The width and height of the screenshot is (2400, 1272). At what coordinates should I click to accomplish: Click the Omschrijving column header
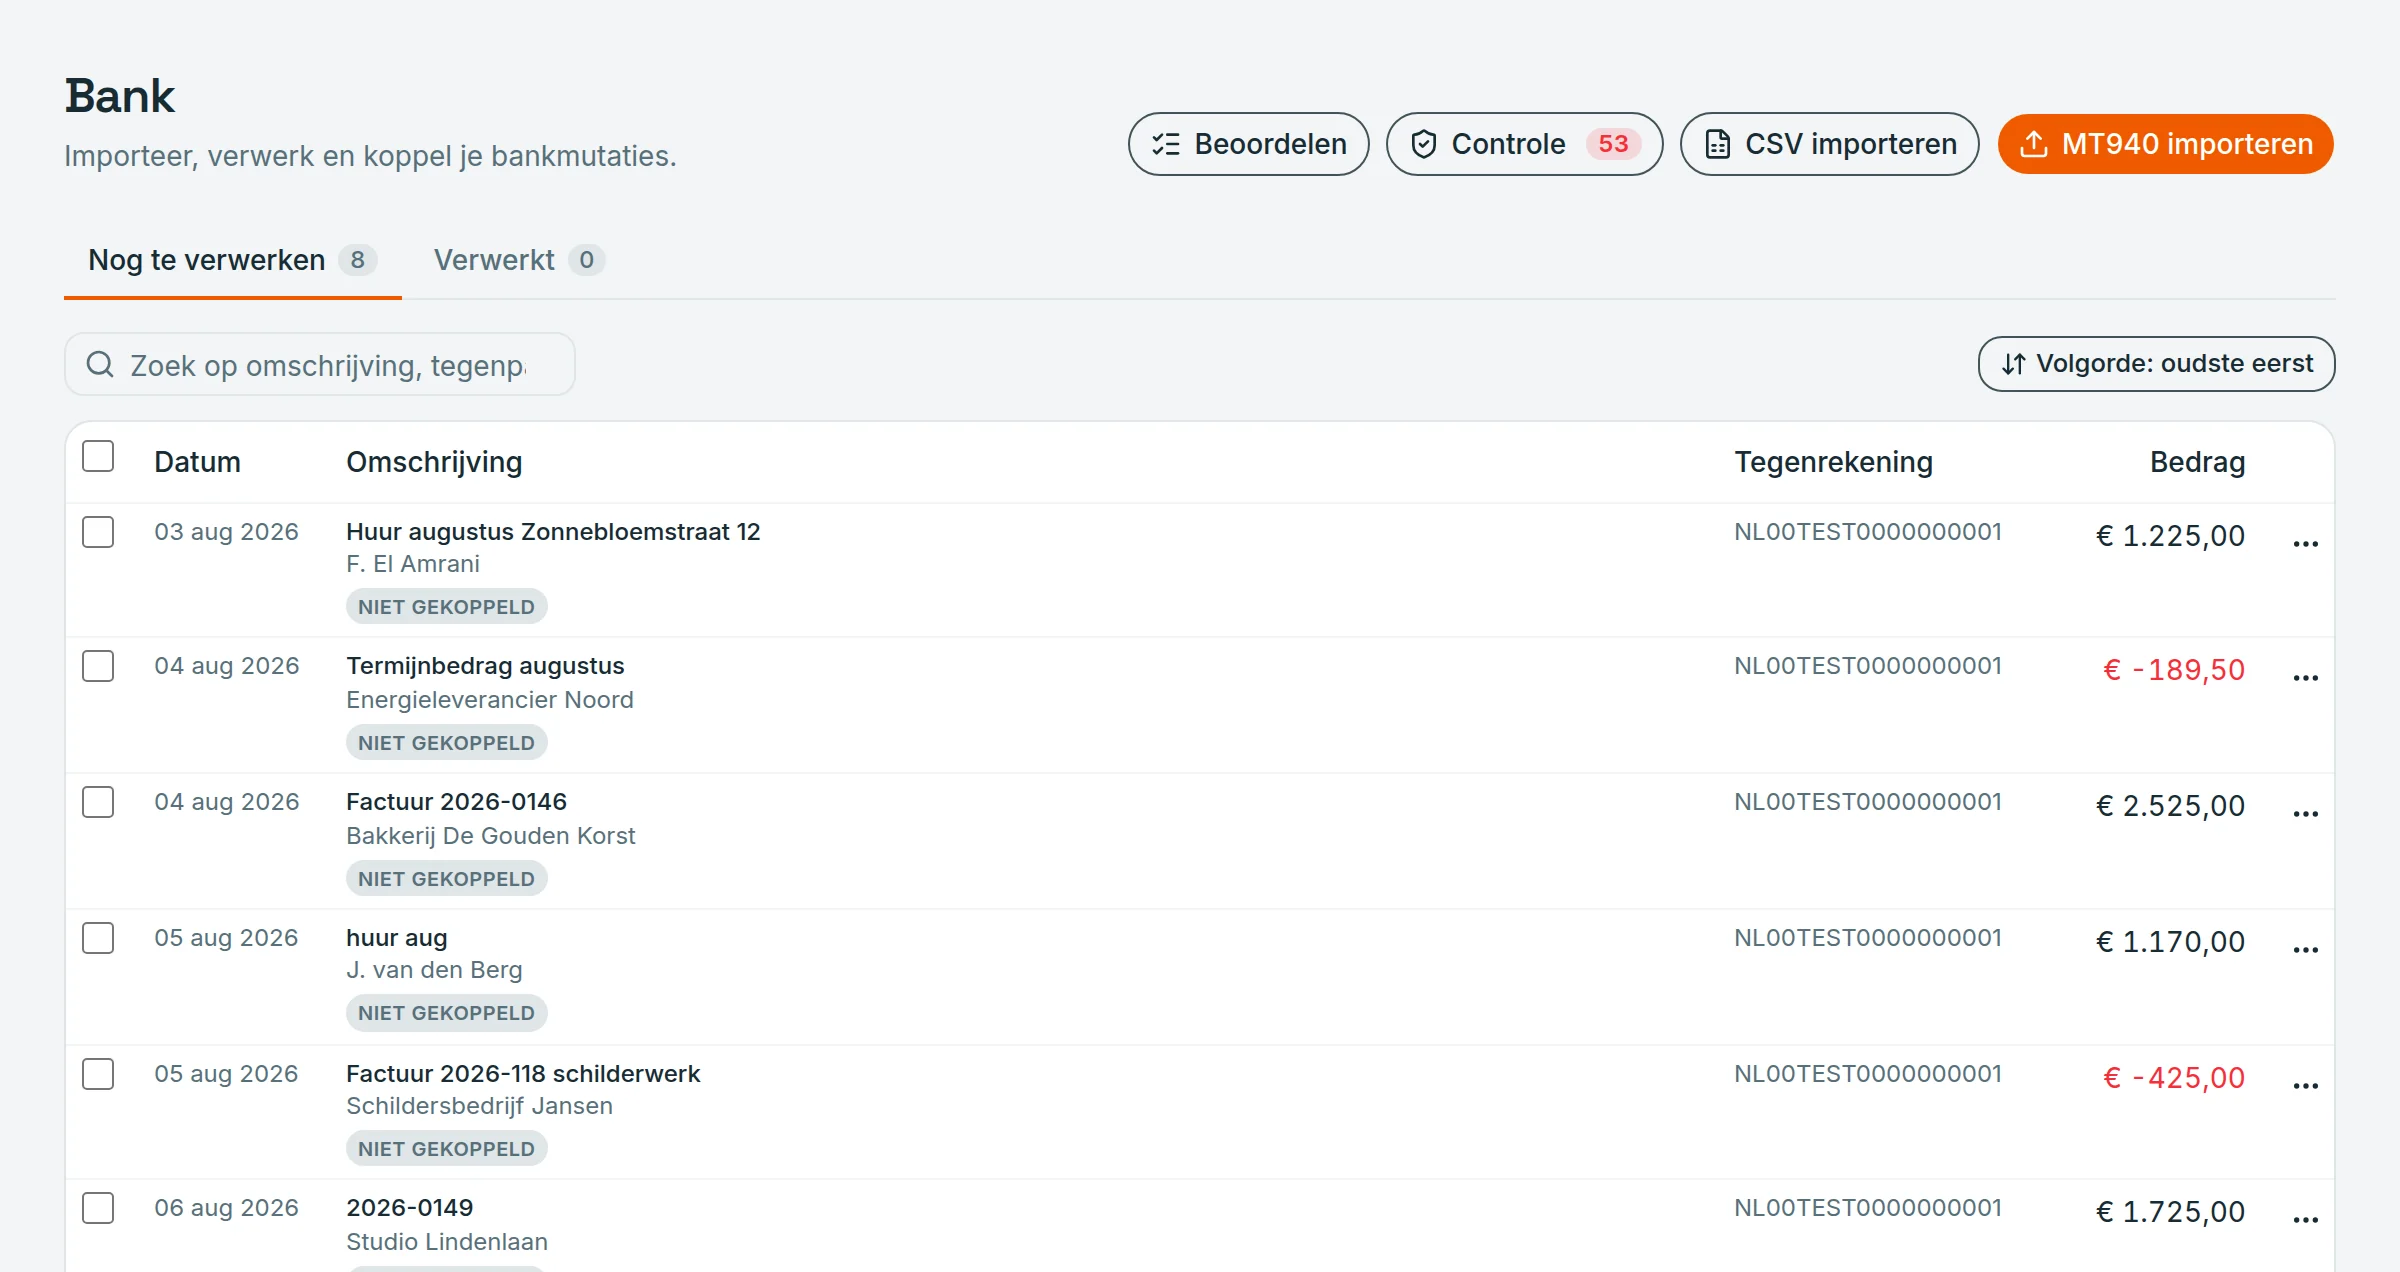[x=434, y=462]
